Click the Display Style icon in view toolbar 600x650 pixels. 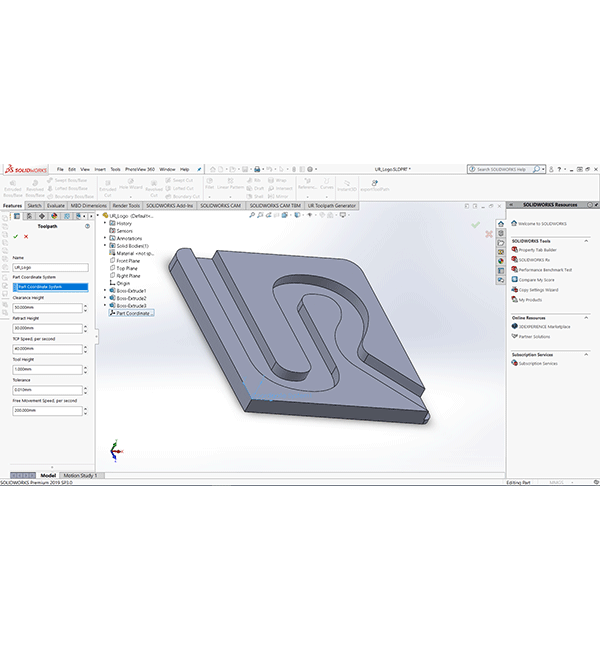tap(298, 215)
